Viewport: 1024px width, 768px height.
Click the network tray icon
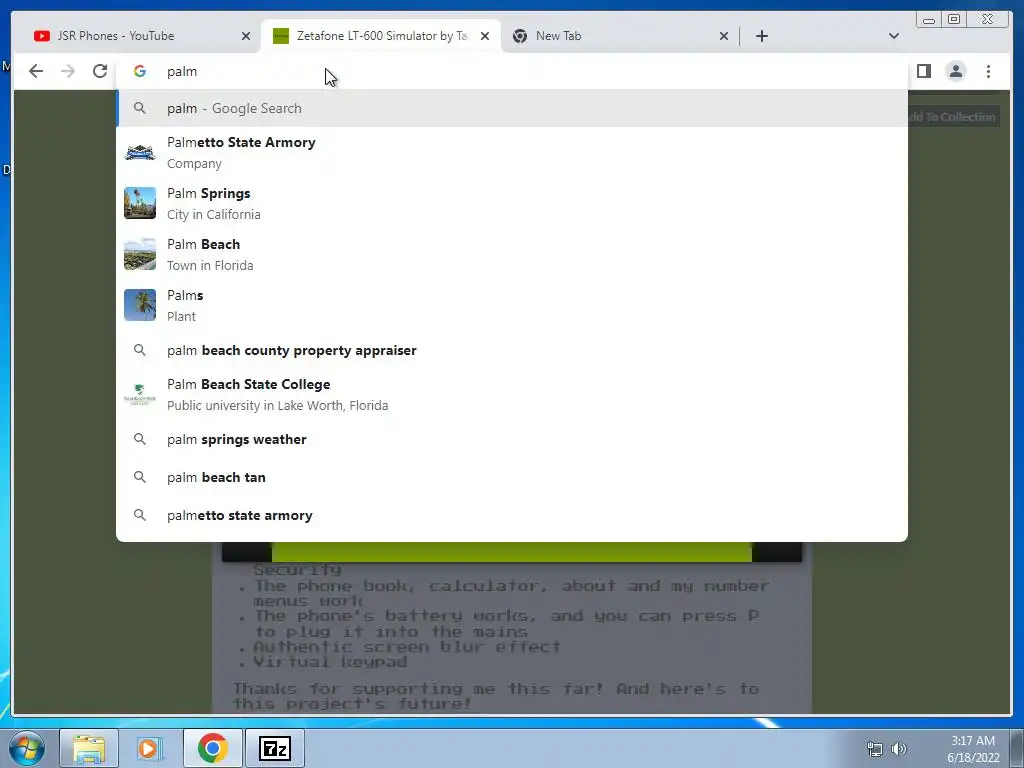click(x=874, y=749)
